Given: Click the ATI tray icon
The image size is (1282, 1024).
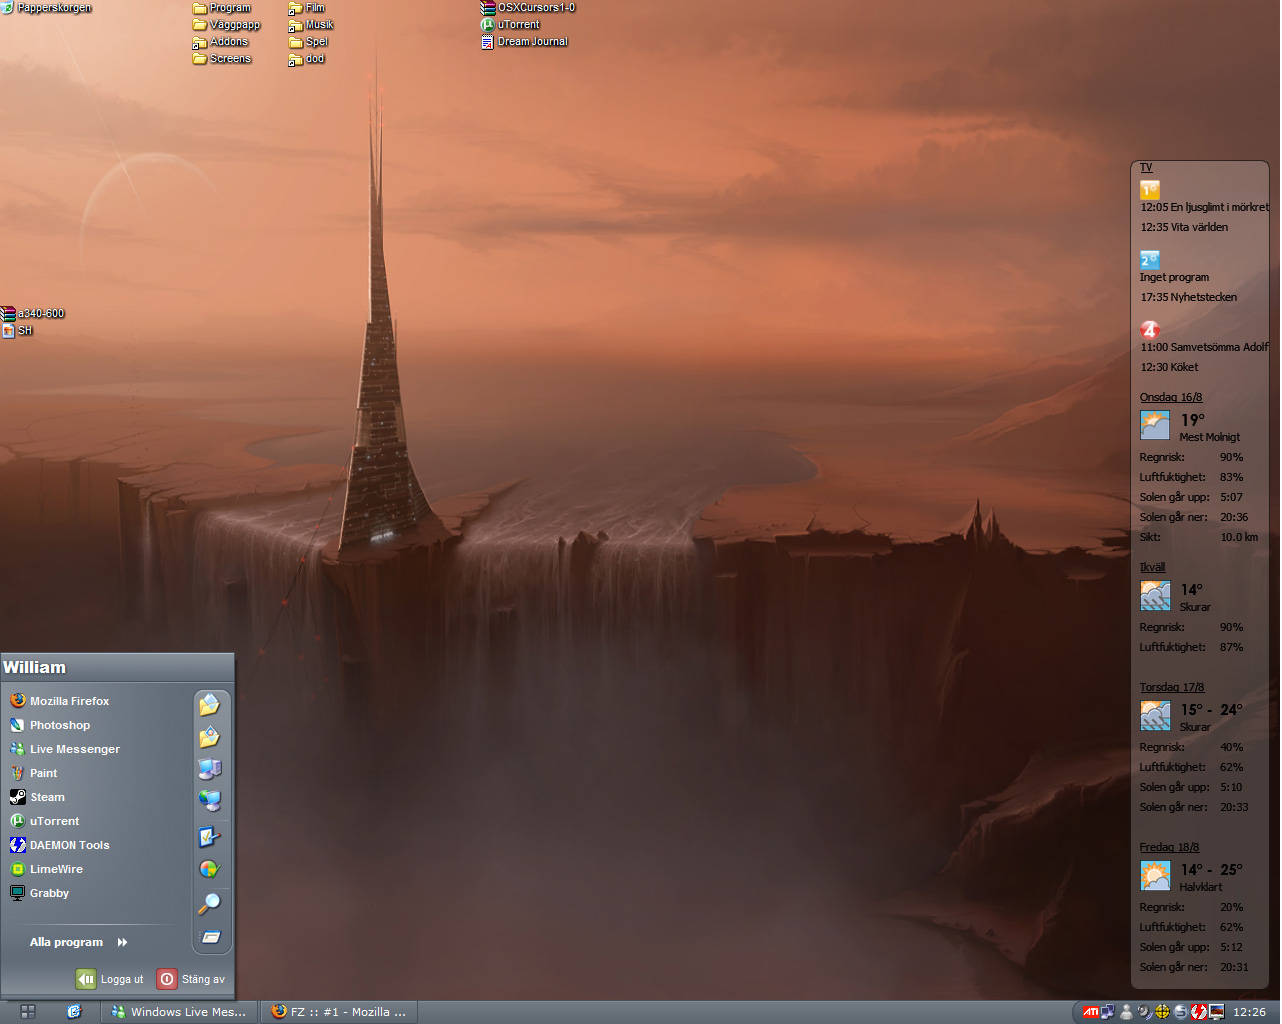Looking at the screenshot, I should [x=1091, y=1012].
